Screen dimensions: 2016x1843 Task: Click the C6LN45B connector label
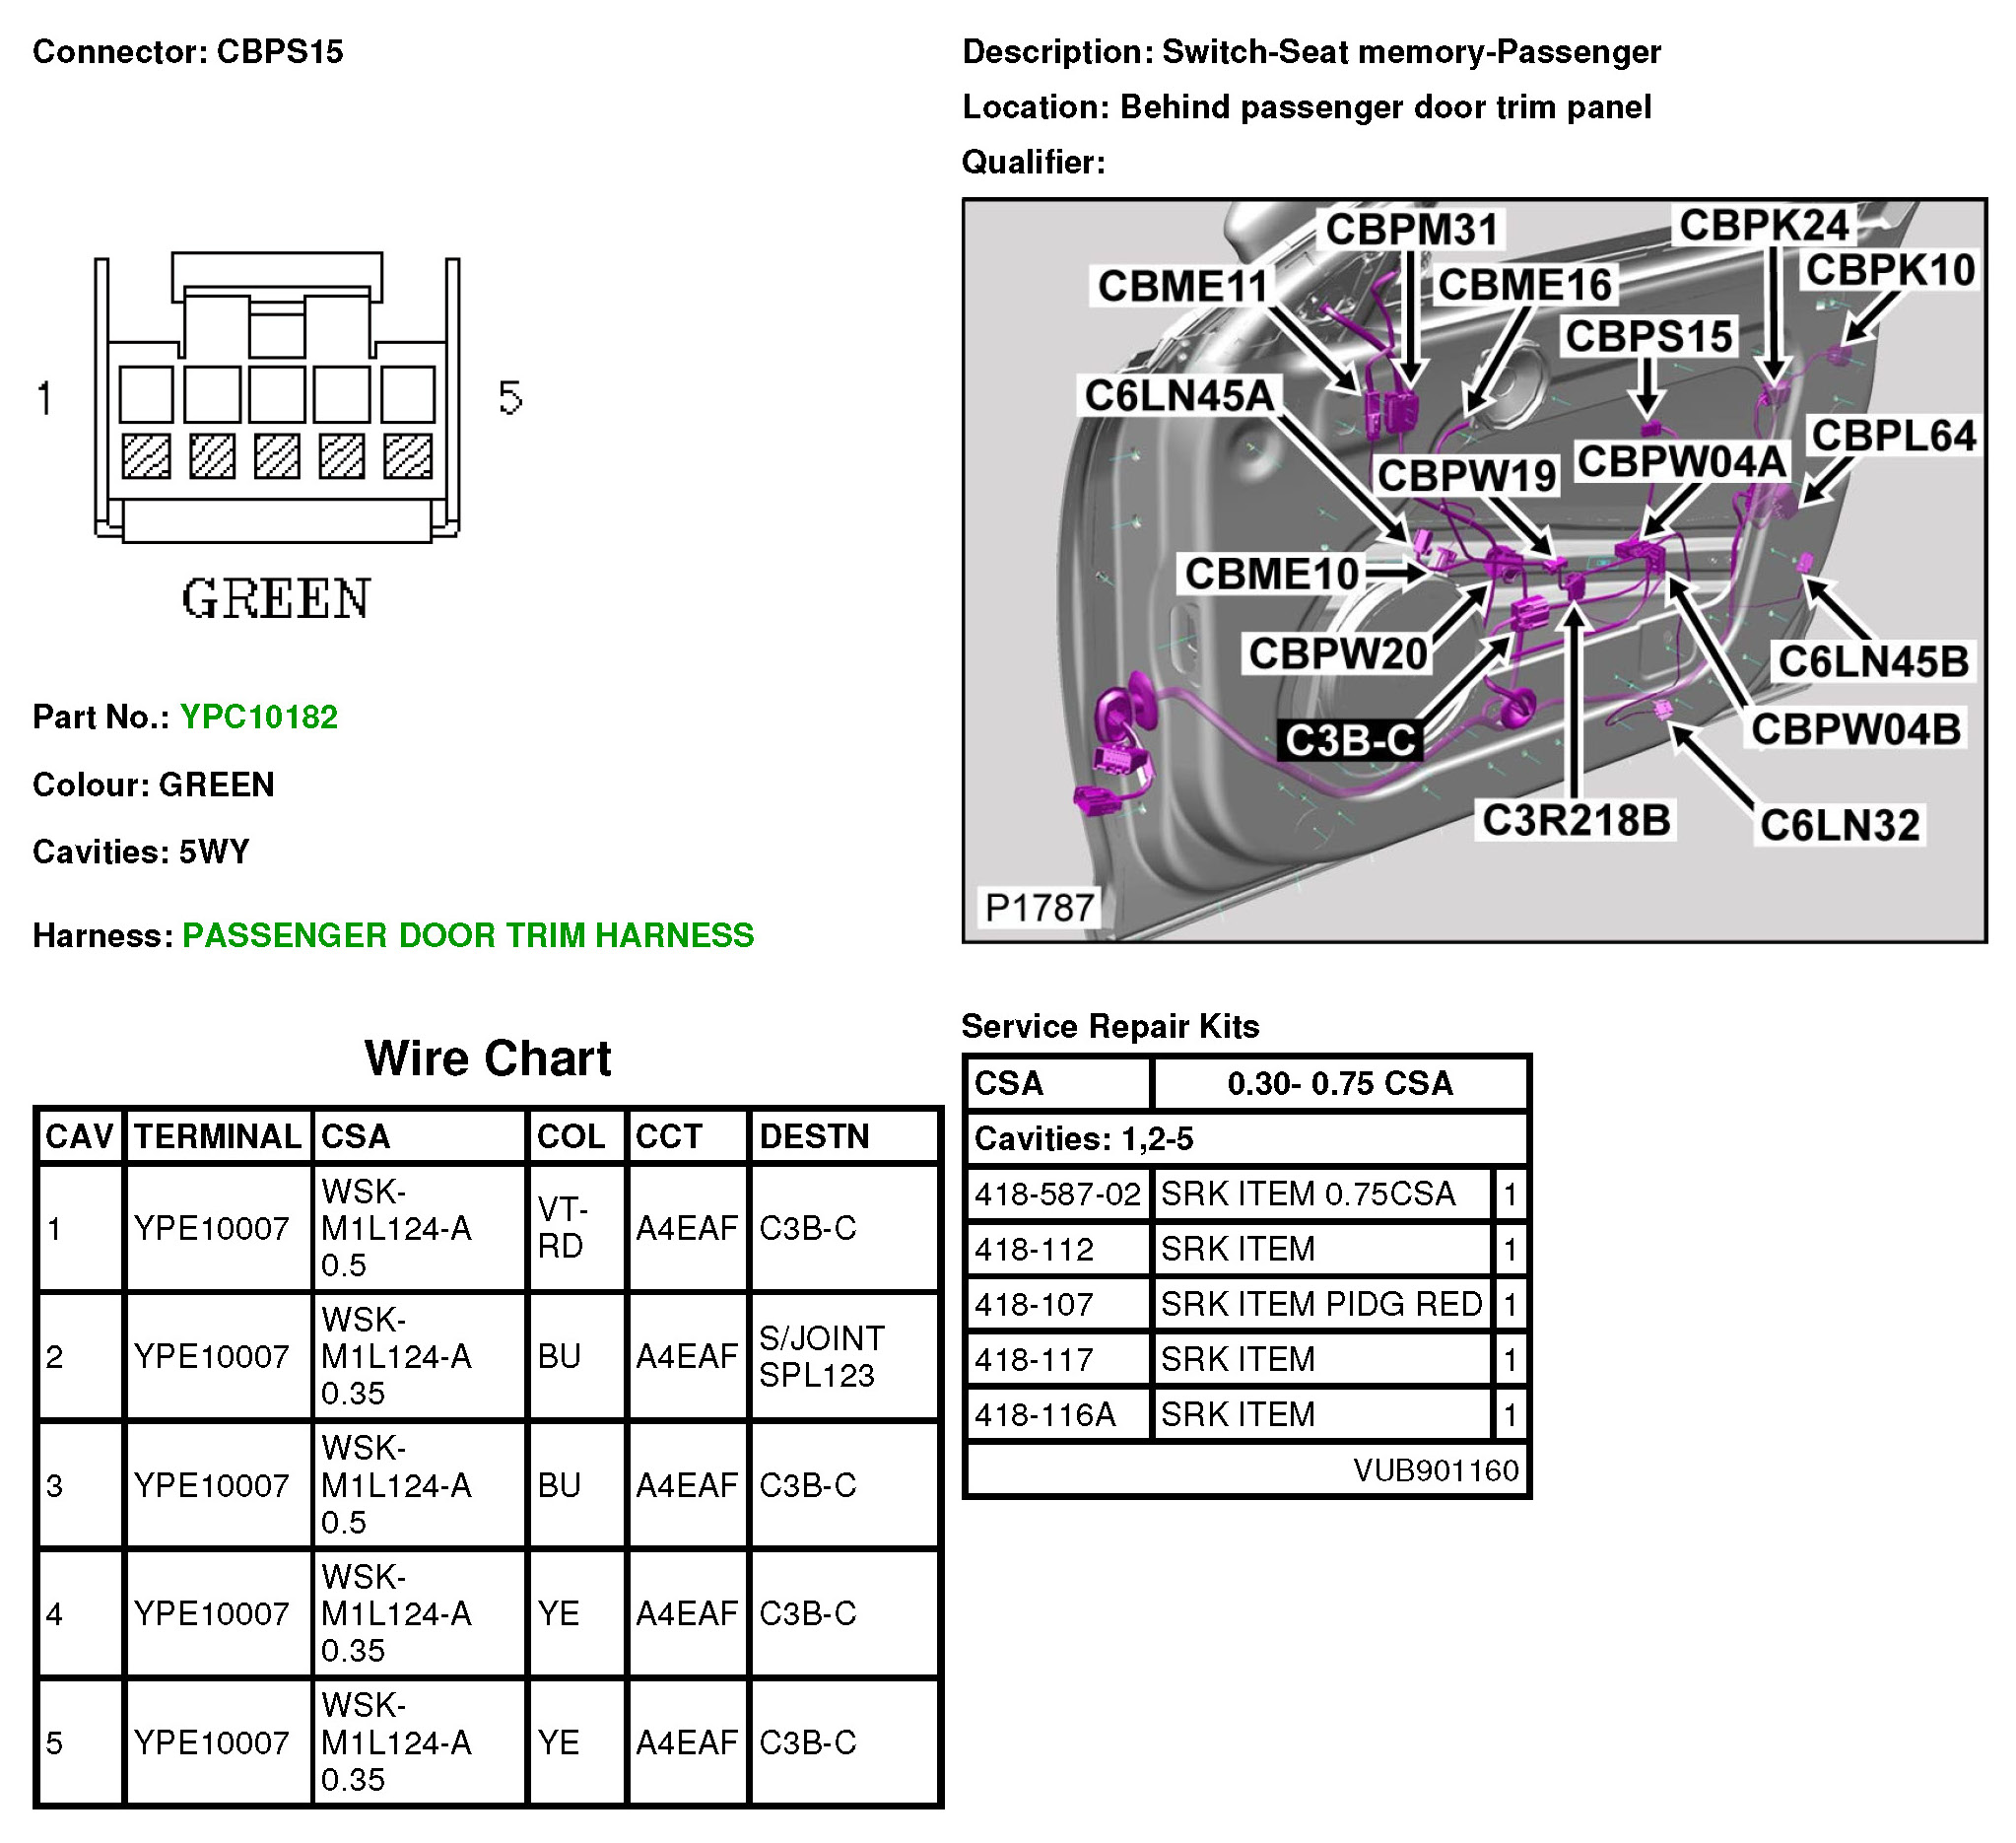1872,662
